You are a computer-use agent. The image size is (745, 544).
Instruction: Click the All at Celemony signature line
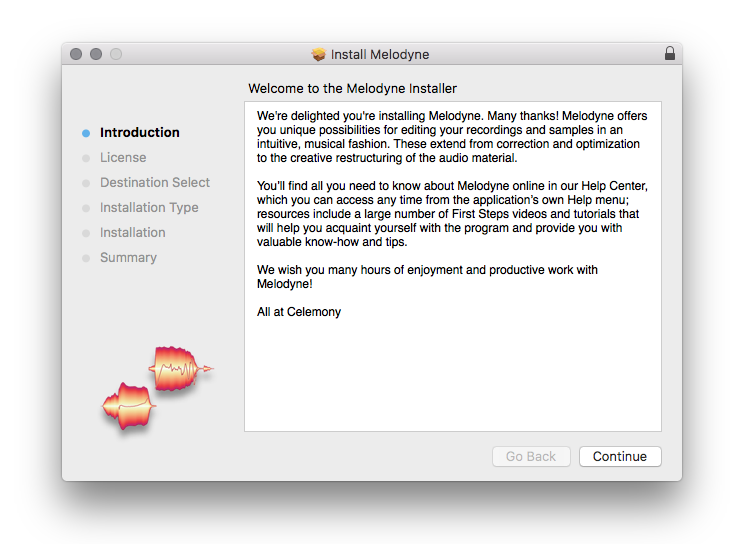pyautogui.click(x=299, y=312)
